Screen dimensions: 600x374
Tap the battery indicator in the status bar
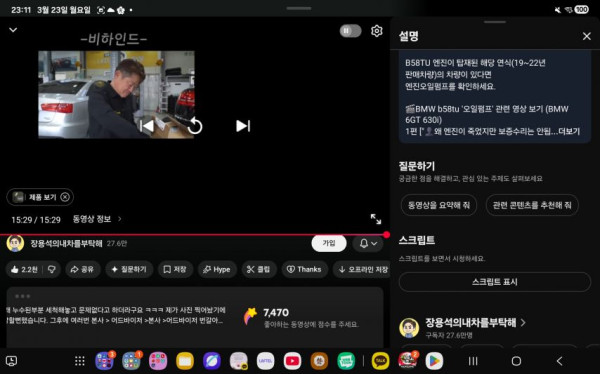pos(581,10)
